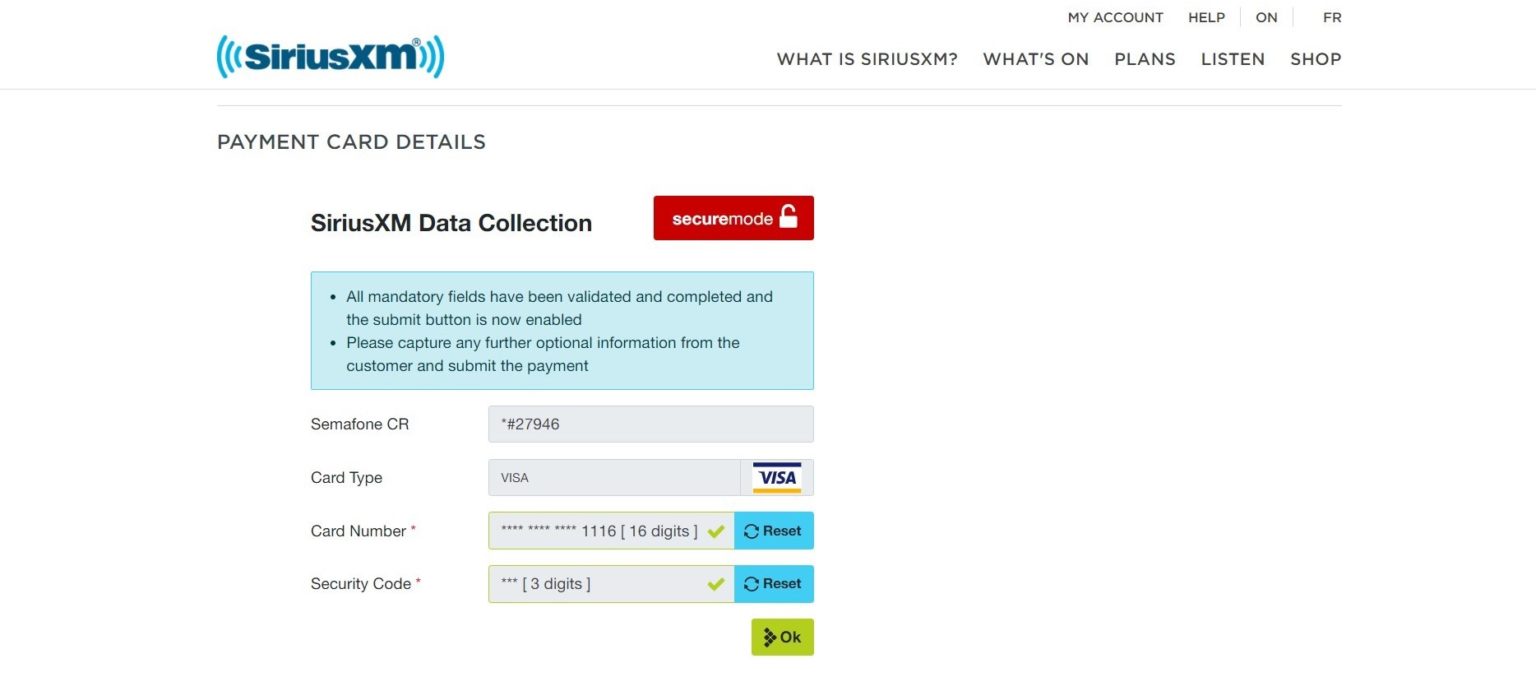
Task: Click the Reset refresh icon beside Card Number
Action: click(x=751, y=531)
